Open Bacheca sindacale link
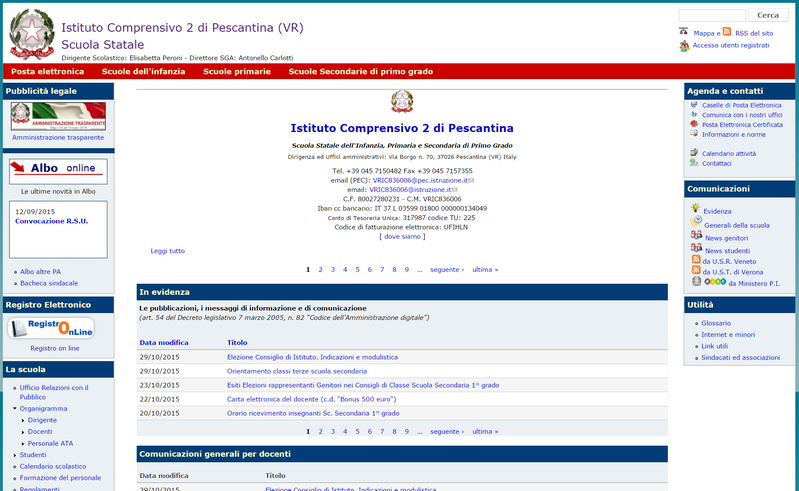Viewport: 799px width, 491px height. click(49, 283)
